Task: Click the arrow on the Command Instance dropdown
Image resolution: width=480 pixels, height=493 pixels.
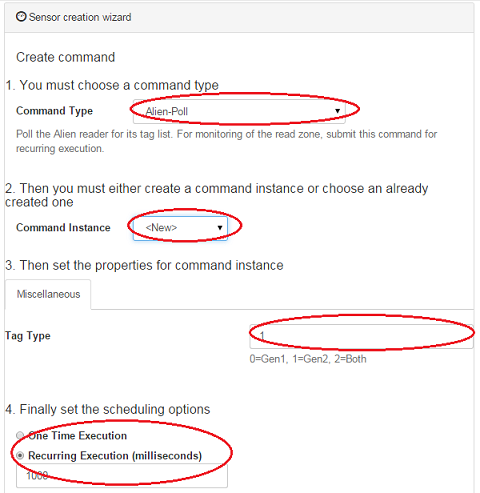Action: [x=220, y=228]
